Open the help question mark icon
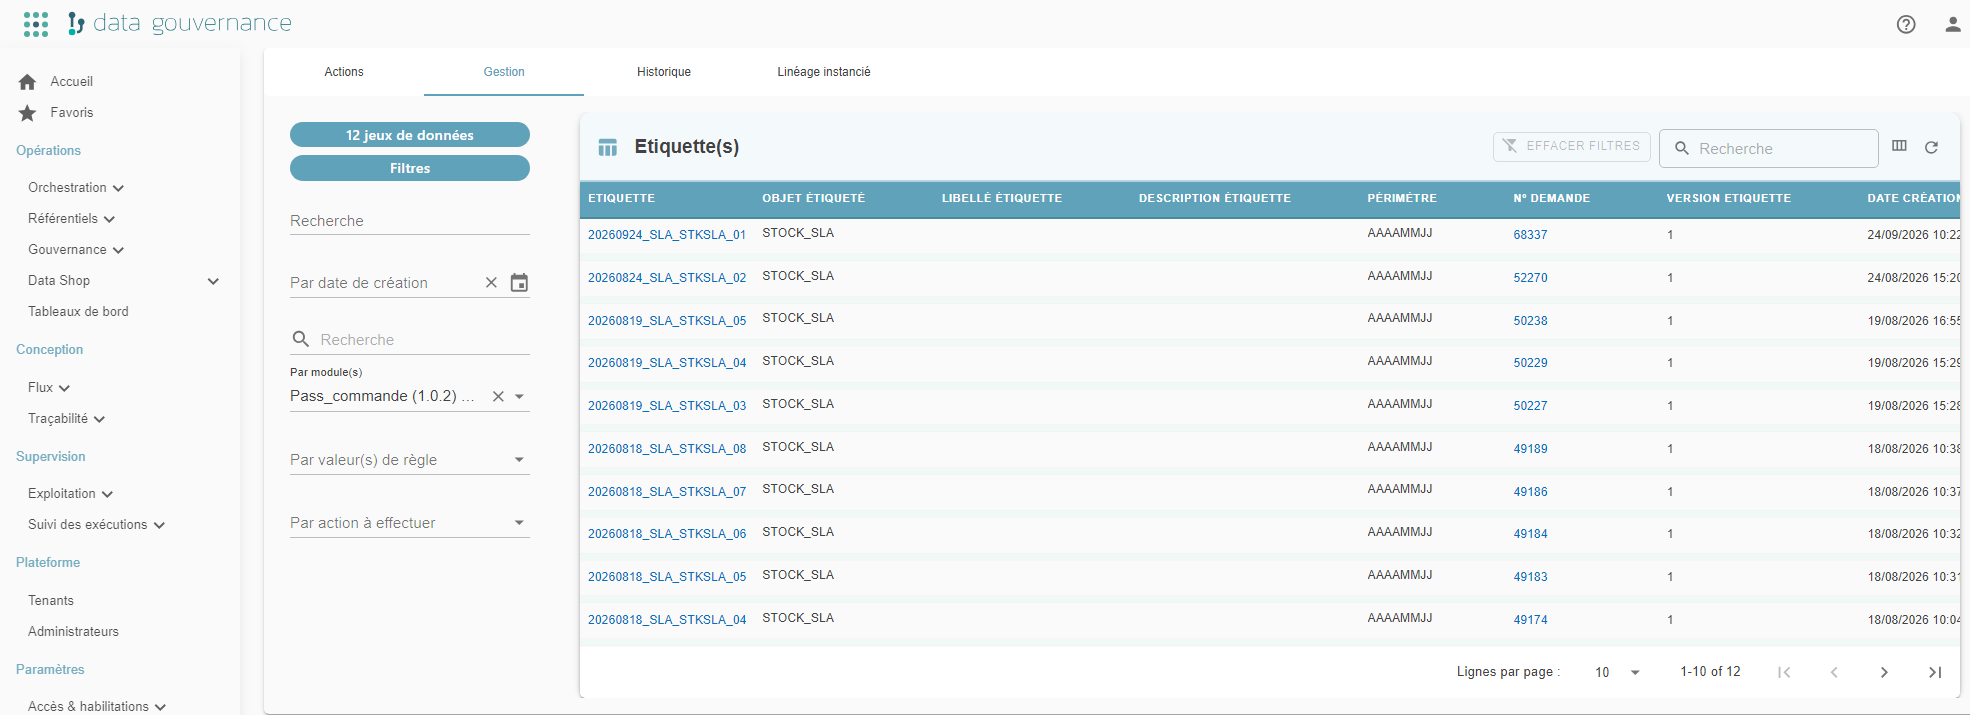Screen dimensions: 1970x715 [1906, 24]
